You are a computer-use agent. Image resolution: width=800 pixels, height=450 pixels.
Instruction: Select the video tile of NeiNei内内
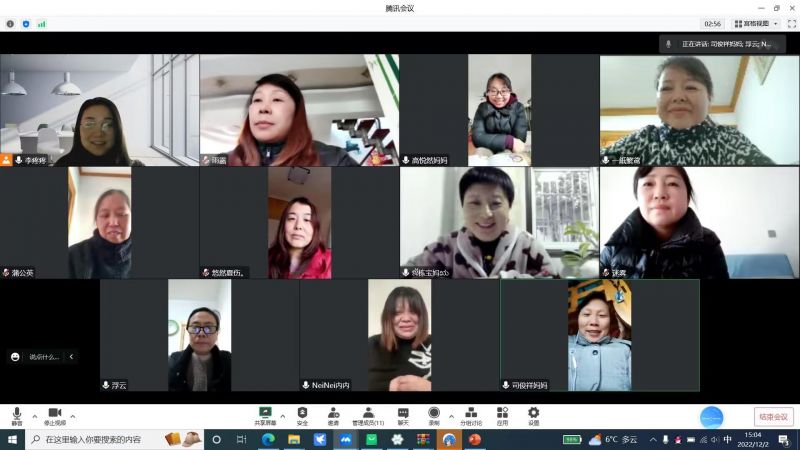pyautogui.click(x=399, y=335)
